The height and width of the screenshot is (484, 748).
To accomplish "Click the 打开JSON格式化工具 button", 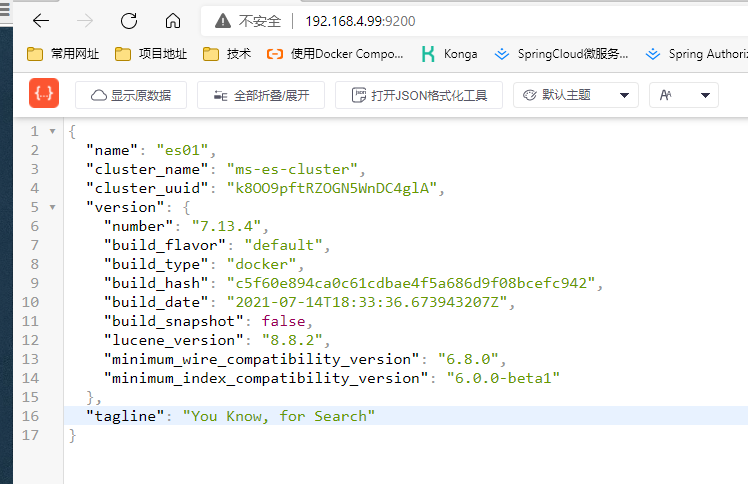I will pyautogui.click(x=419, y=95).
